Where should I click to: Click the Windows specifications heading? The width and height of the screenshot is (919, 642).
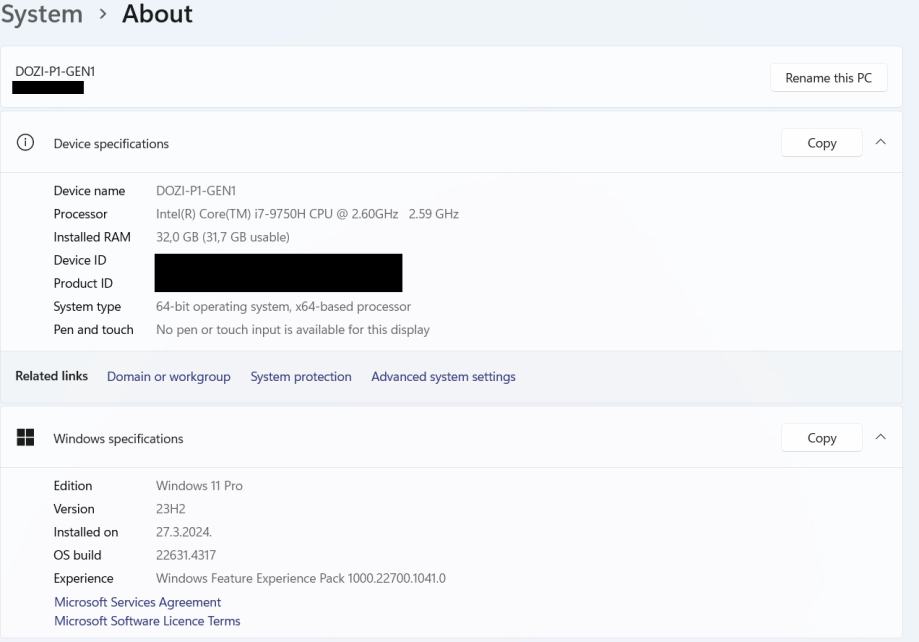coord(118,439)
